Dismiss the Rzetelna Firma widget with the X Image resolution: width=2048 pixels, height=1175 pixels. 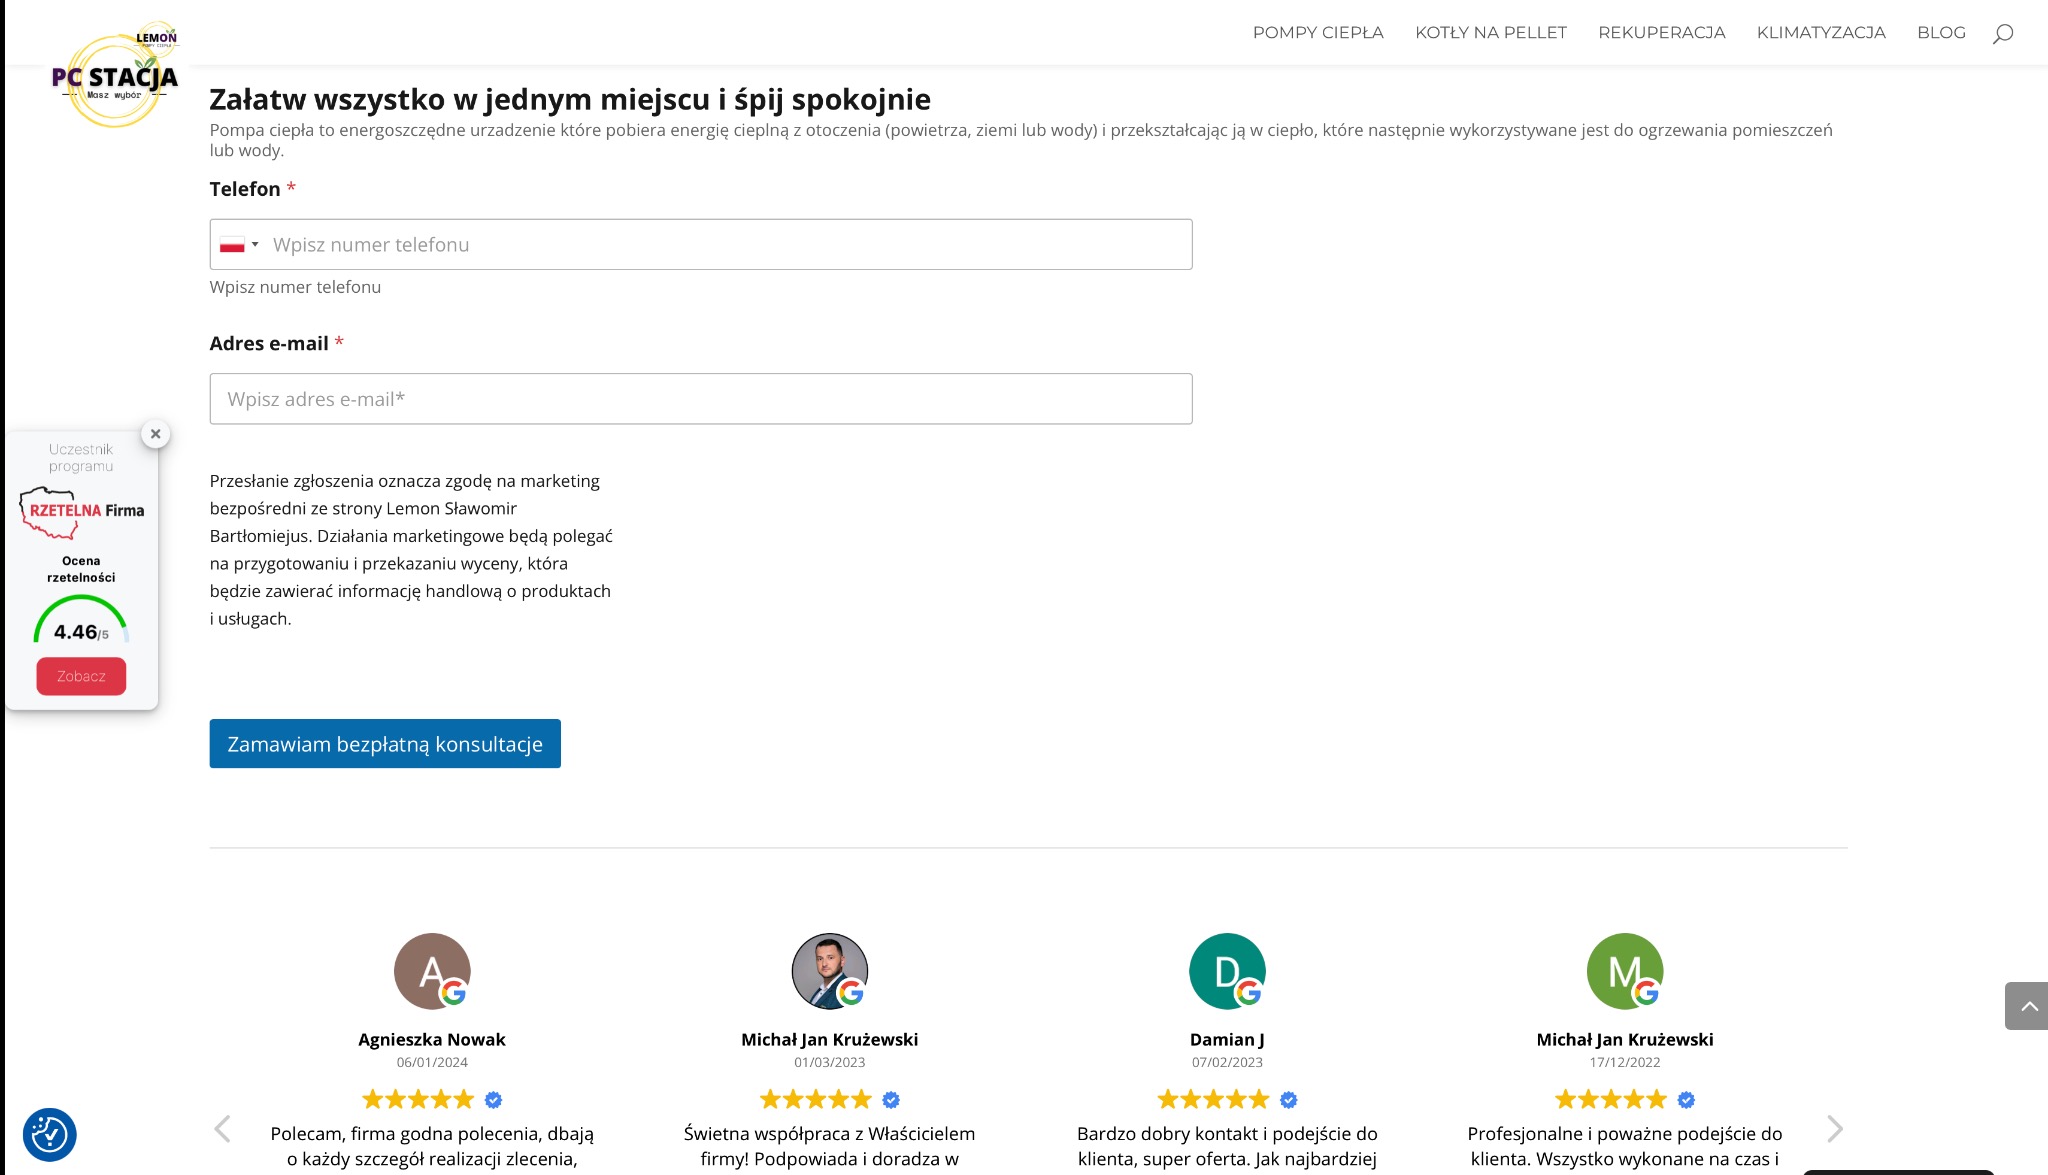[x=155, y=433]
